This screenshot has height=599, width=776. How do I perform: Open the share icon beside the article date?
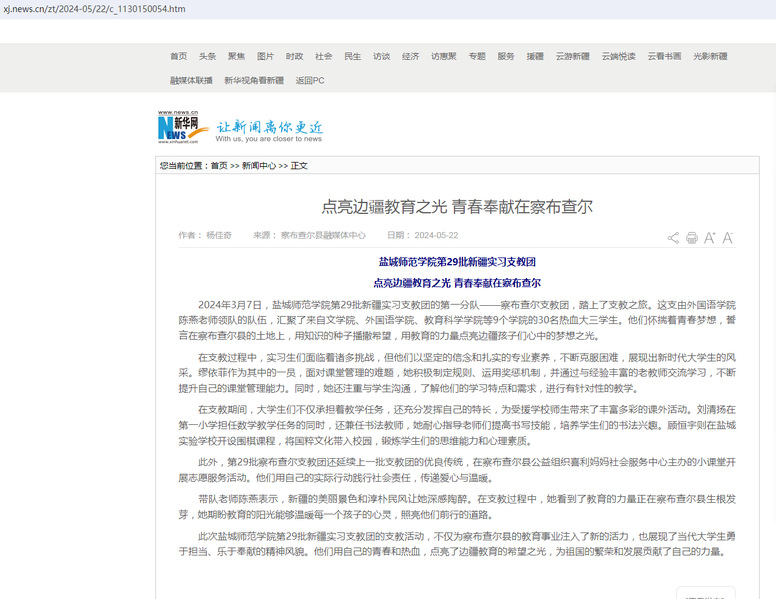pyautogui.click(x=673, y=238)
